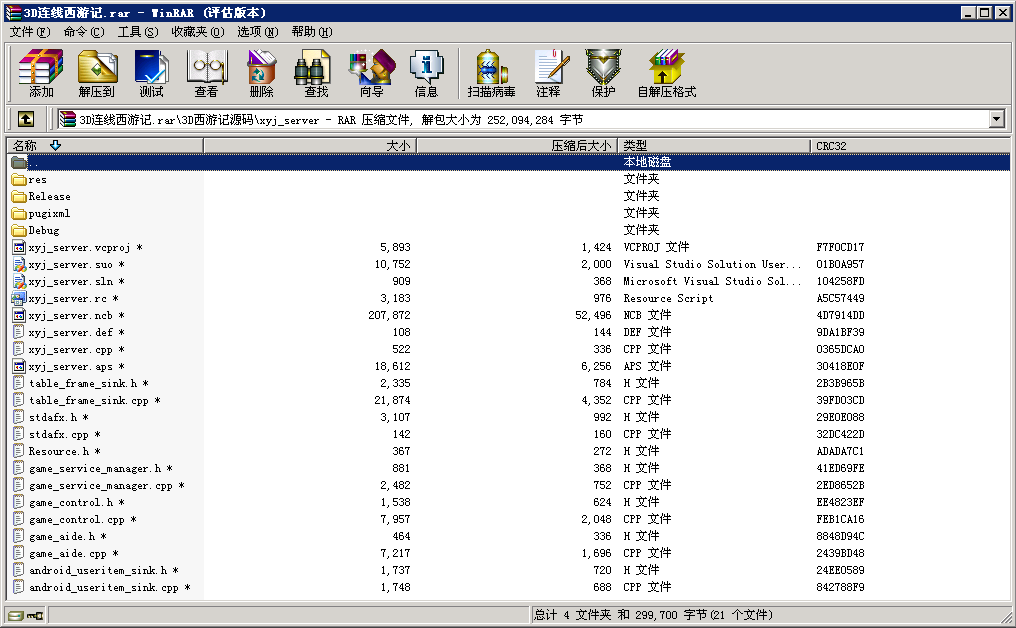Expand the archive path dropdown arrow
The width and height of the screenshot is (1016, 628).
click(x=996, y=119)
